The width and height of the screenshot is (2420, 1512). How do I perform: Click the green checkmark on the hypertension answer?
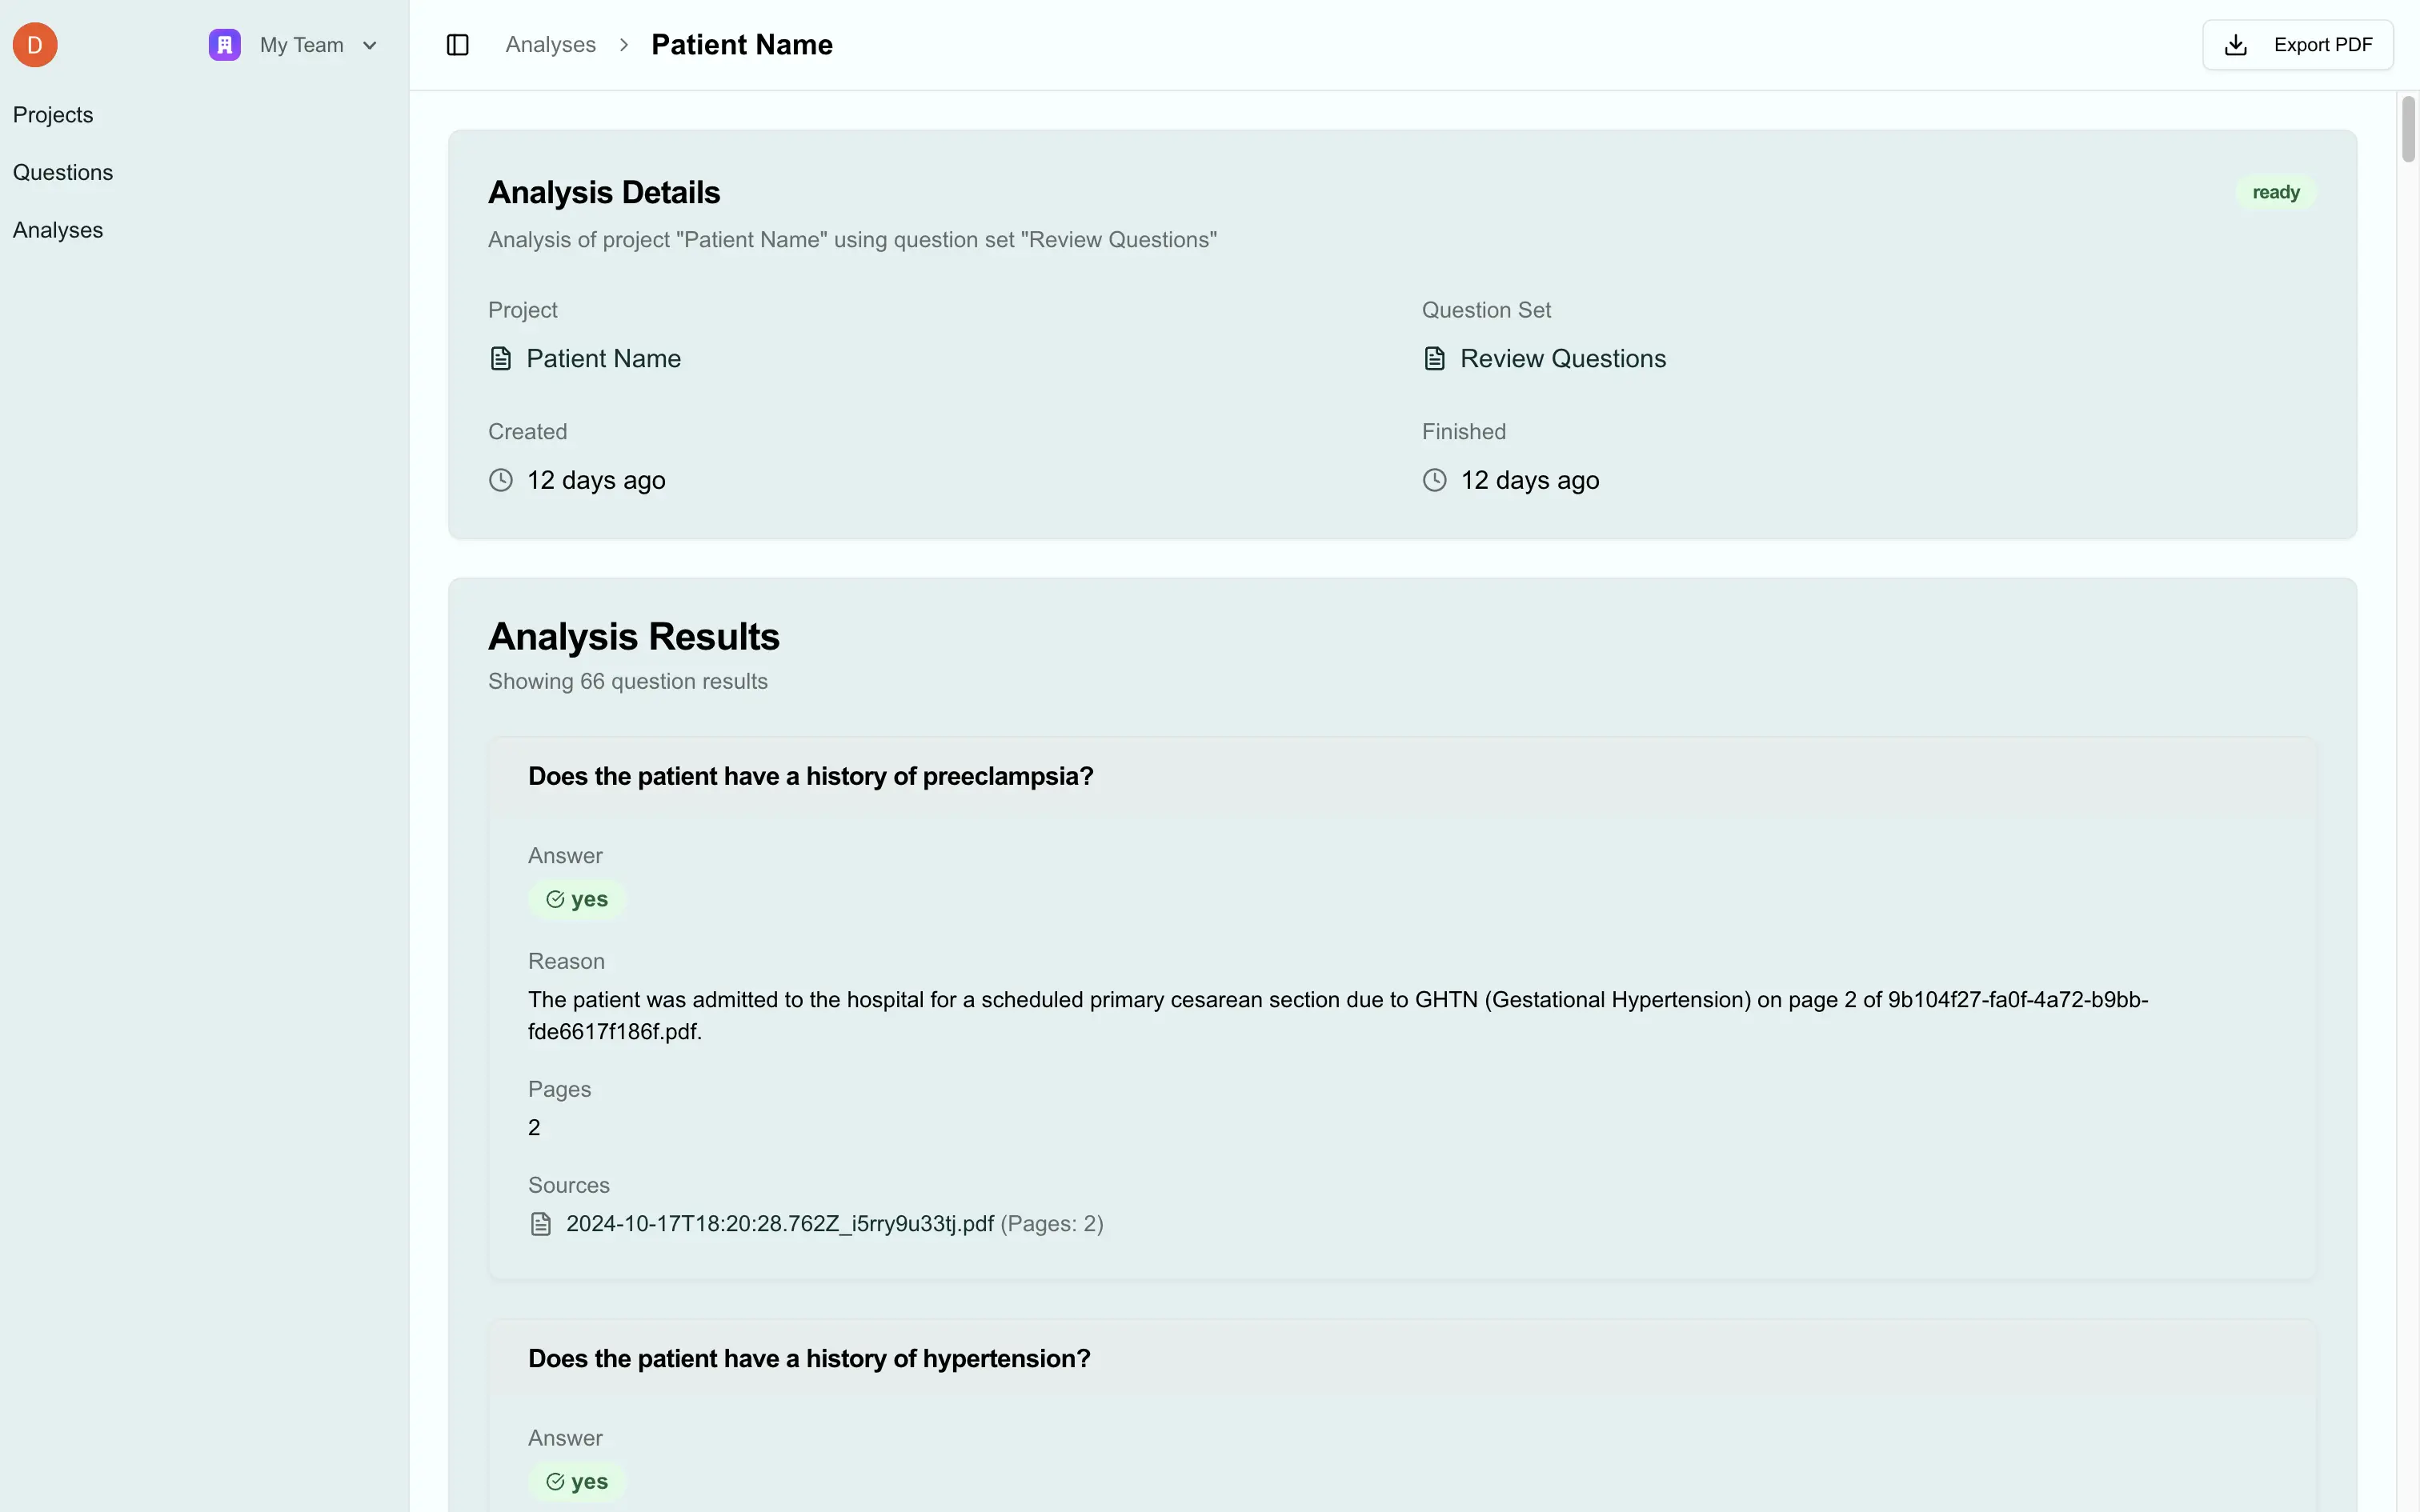(x=555, y=1481)
